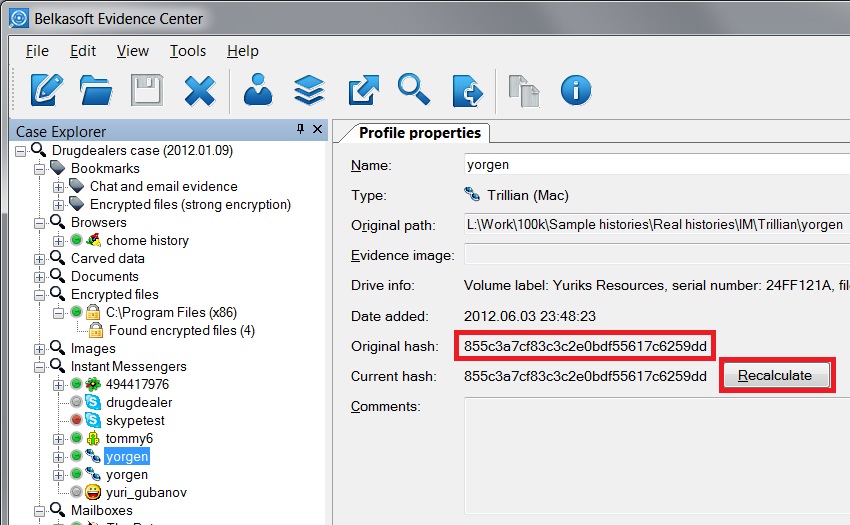Select the yuri_gubanov profile
This screenshot has height=525, width=850.
point(146,492)
